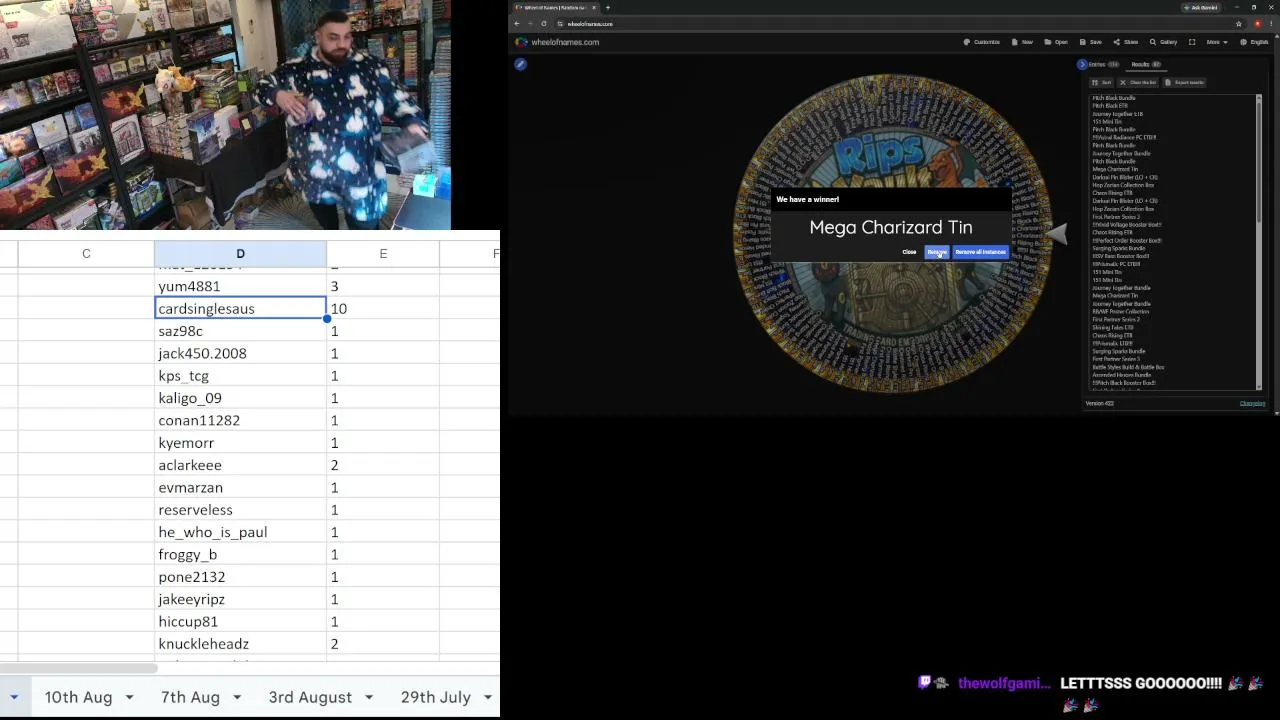Remove the winning entry
Screen dimensions: 1280x720
coord(937,252)
